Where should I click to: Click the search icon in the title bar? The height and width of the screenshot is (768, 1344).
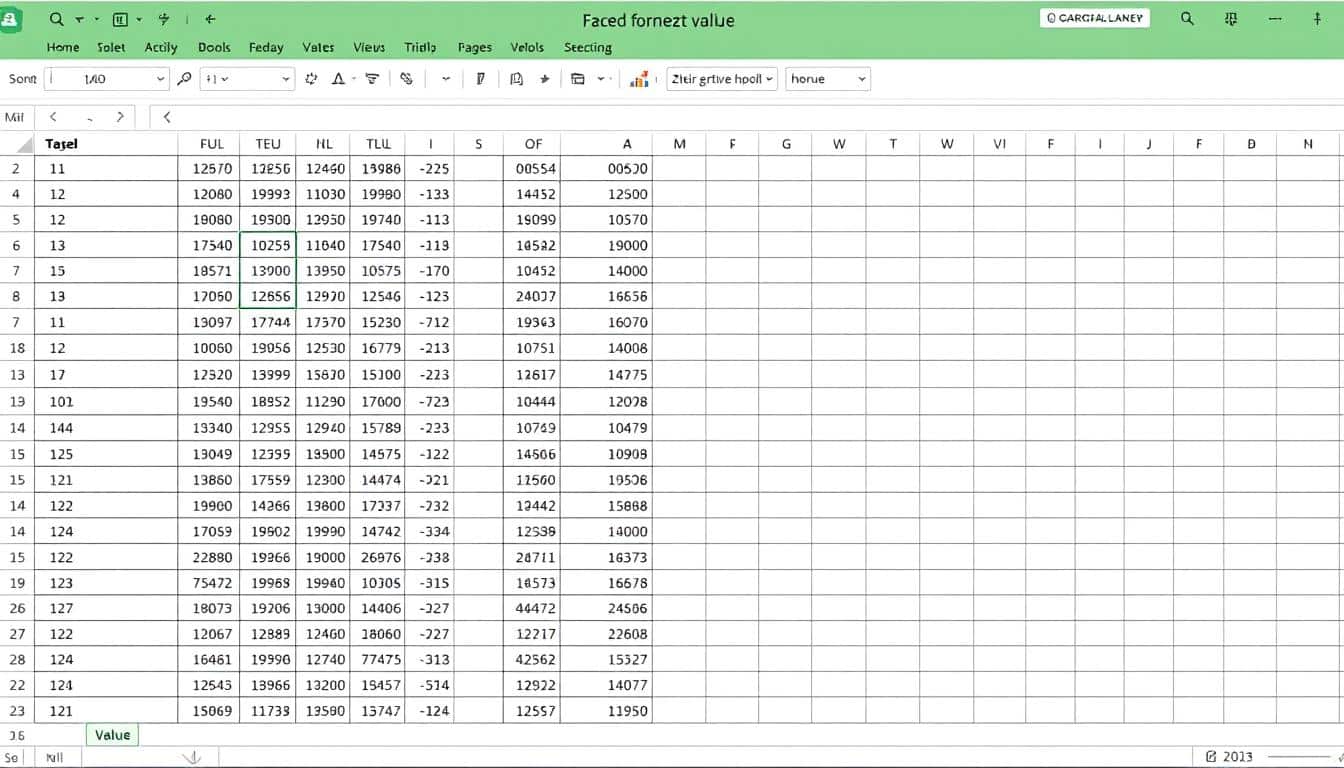point(1187,19)
